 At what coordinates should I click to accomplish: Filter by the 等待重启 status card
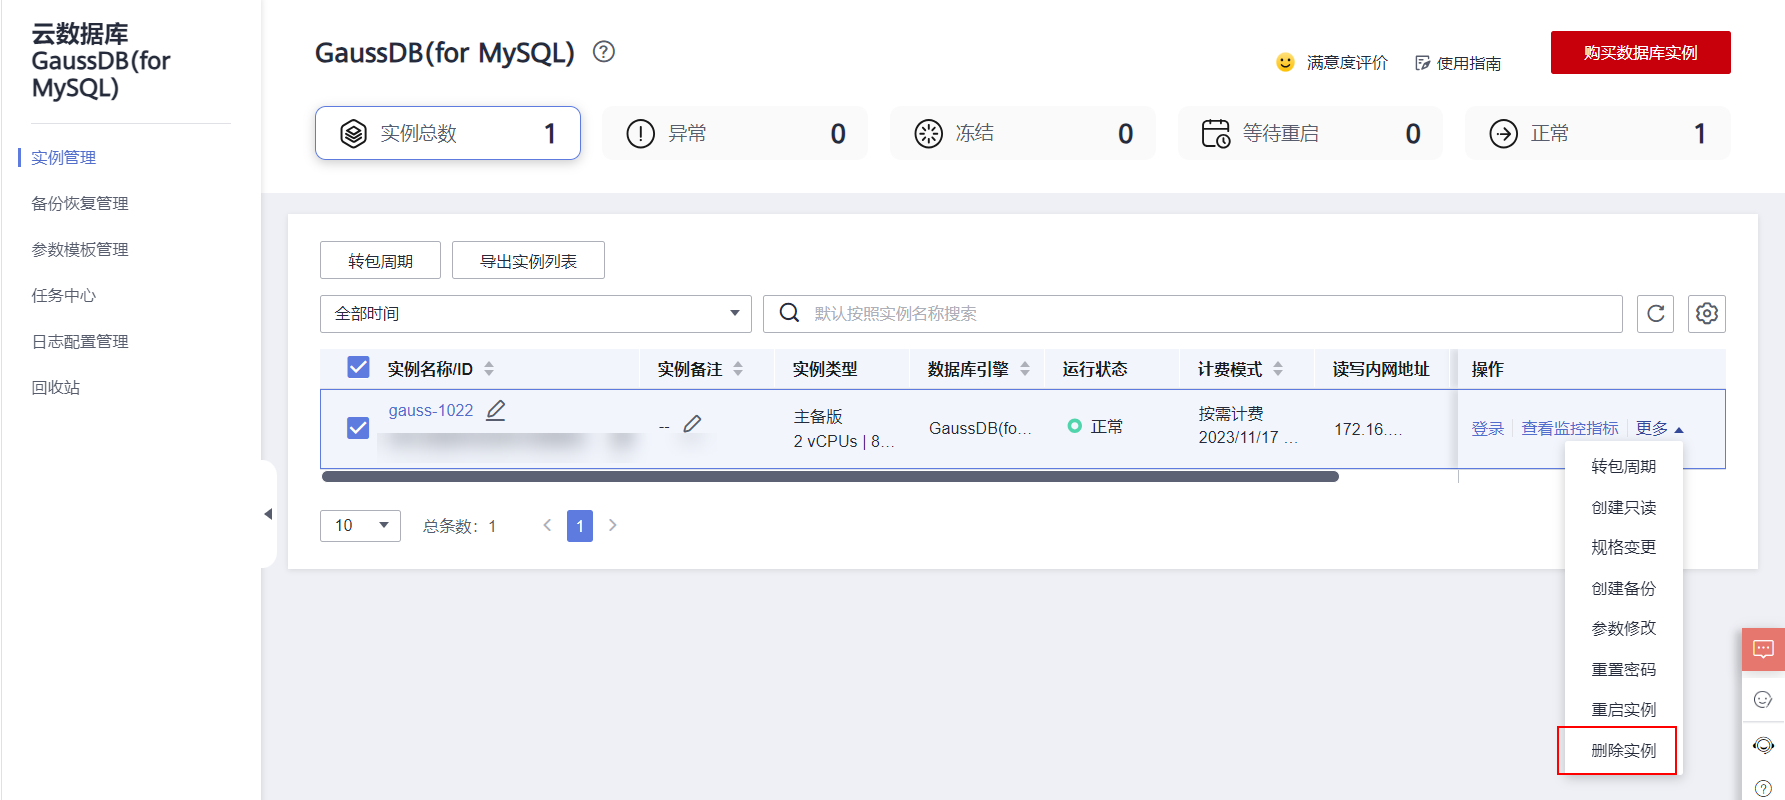point(1310,133)
